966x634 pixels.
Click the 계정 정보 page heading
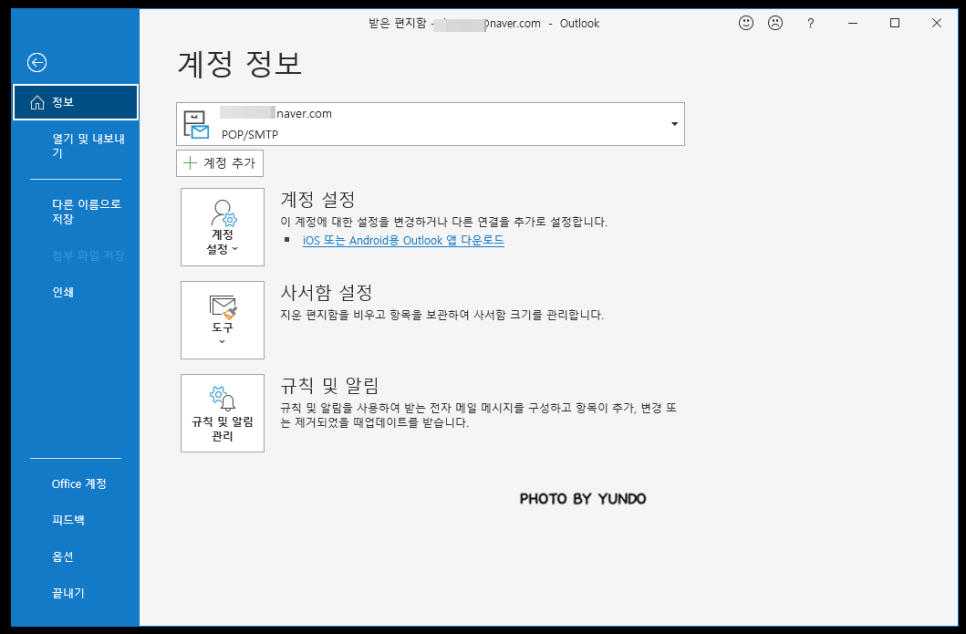point(240,63)
